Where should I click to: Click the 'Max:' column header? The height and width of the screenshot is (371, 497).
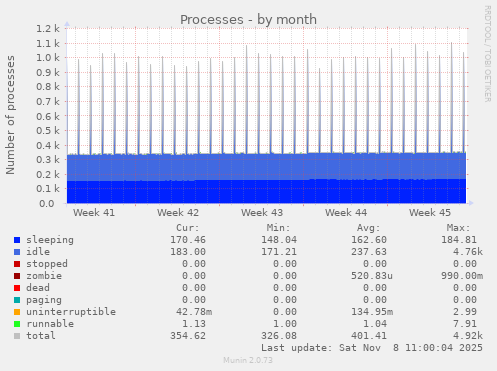pos(459,228)
